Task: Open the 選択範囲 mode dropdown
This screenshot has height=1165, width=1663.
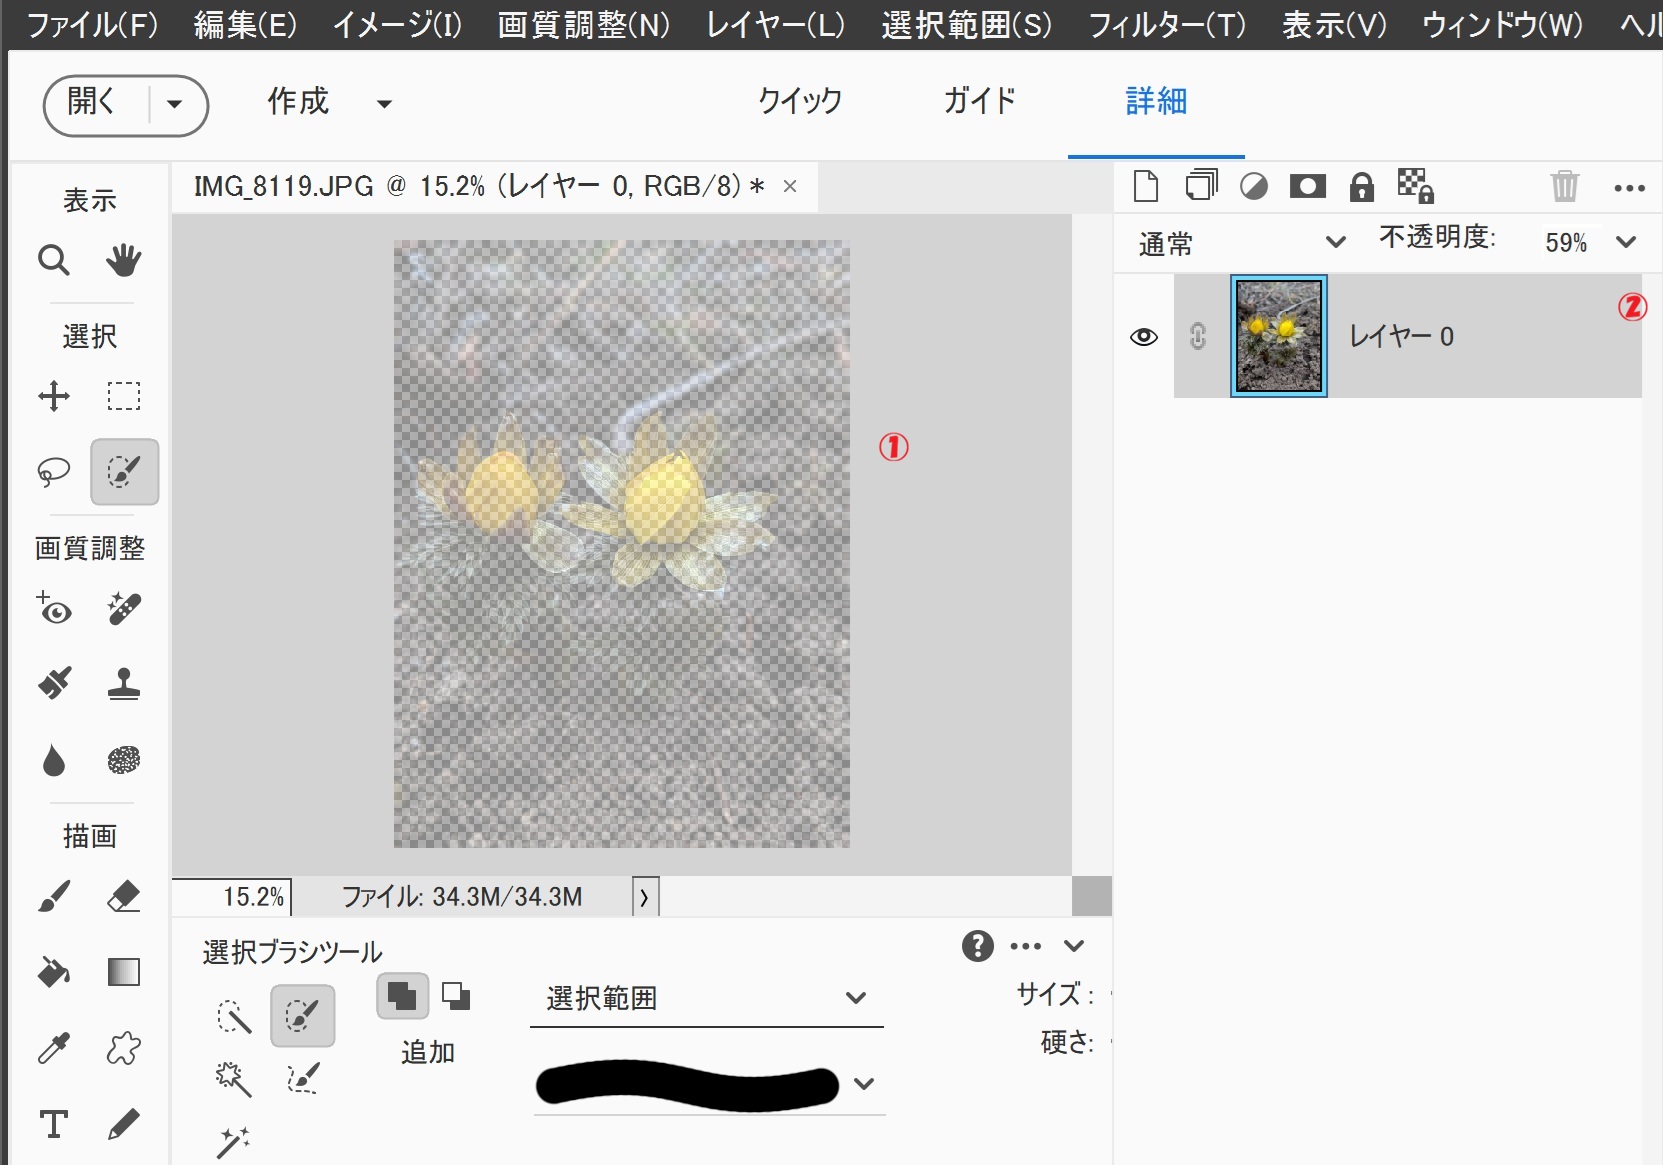Action: coord(706,998)
